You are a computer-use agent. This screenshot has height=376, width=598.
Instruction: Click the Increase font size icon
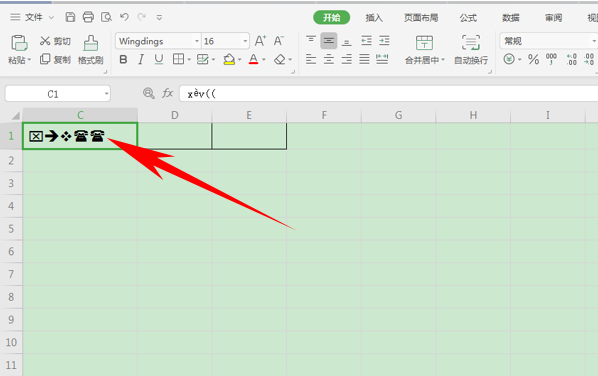click(x=260, y=41)
